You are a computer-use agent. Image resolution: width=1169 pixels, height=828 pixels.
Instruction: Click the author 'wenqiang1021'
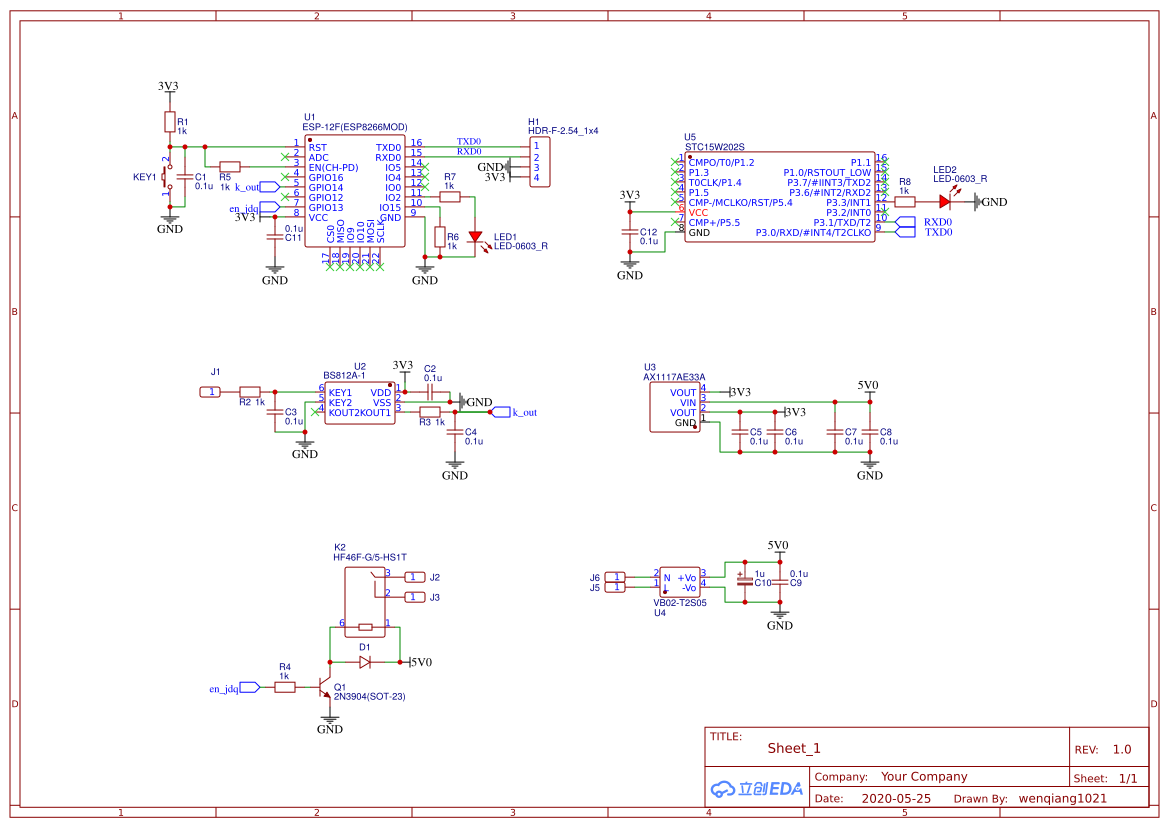click(x=1062, y=798)
